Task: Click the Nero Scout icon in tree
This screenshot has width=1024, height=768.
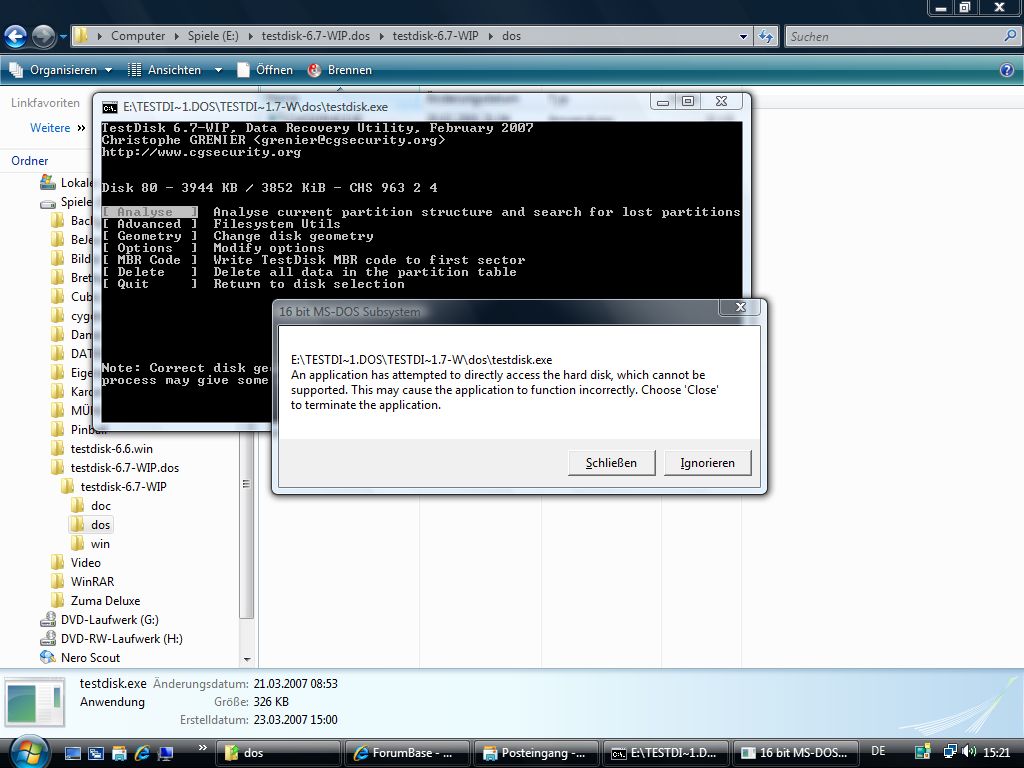Action: [48, 657]
